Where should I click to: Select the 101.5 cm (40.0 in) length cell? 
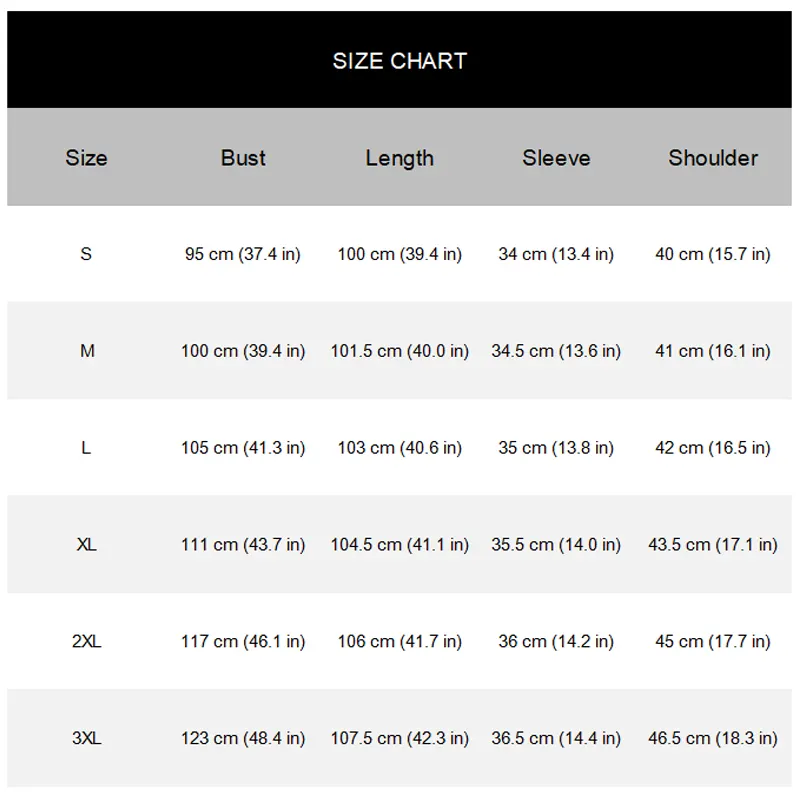click(x=399, y=351)
